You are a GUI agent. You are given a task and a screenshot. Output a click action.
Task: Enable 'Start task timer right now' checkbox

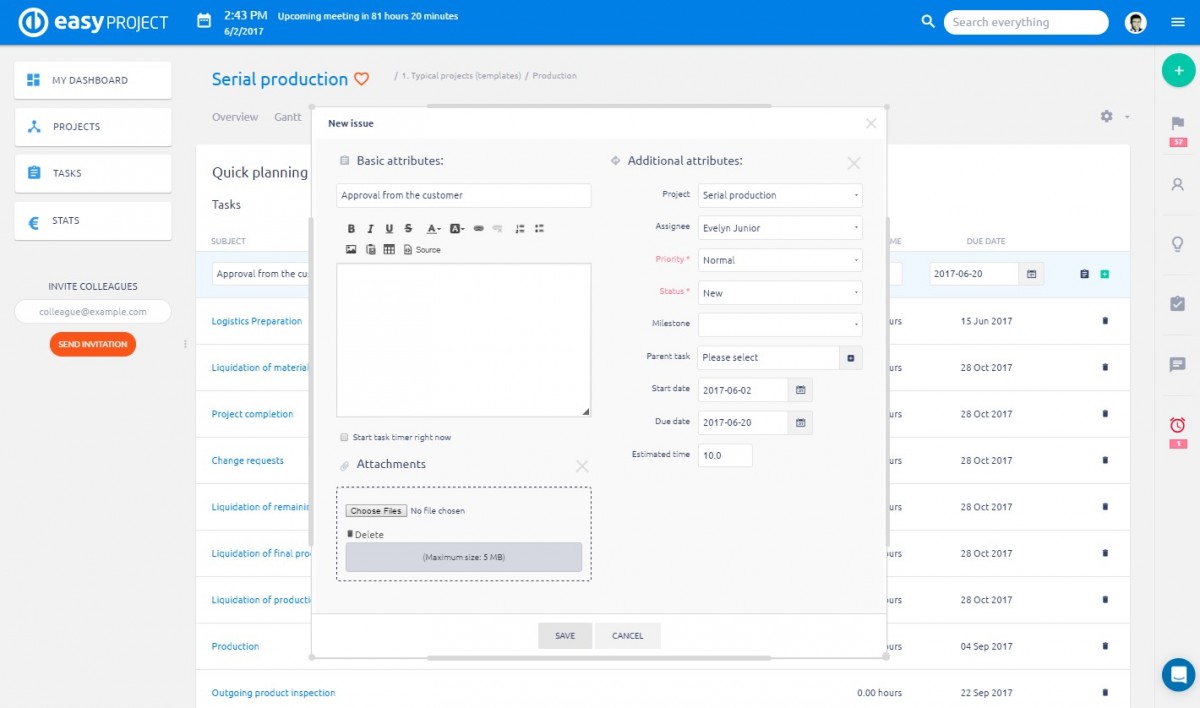(x=345, y=438)
